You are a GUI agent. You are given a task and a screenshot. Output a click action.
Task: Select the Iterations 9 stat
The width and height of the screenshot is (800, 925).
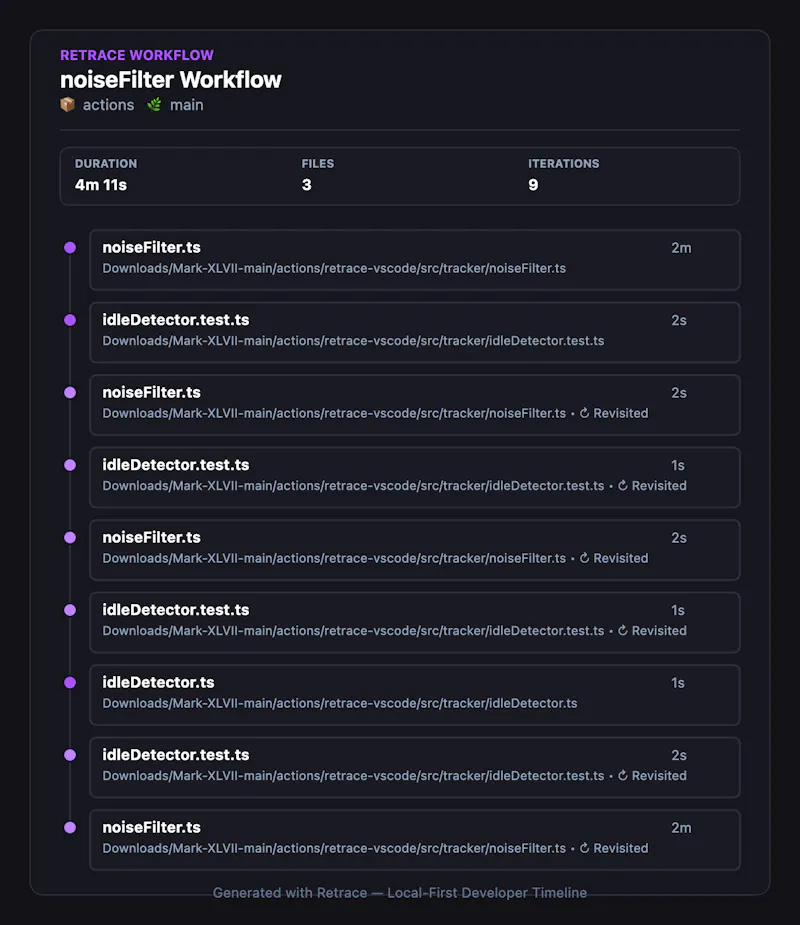click(563, 175)
